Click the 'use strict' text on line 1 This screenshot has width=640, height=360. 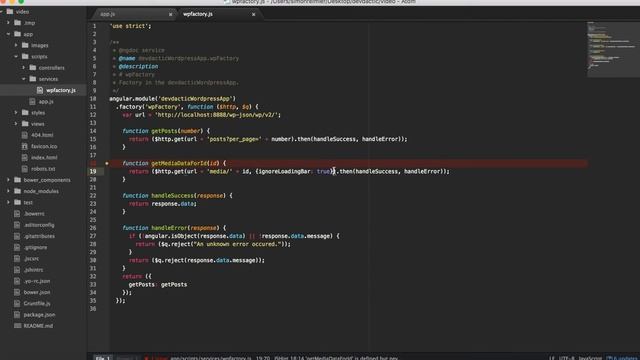130,26
